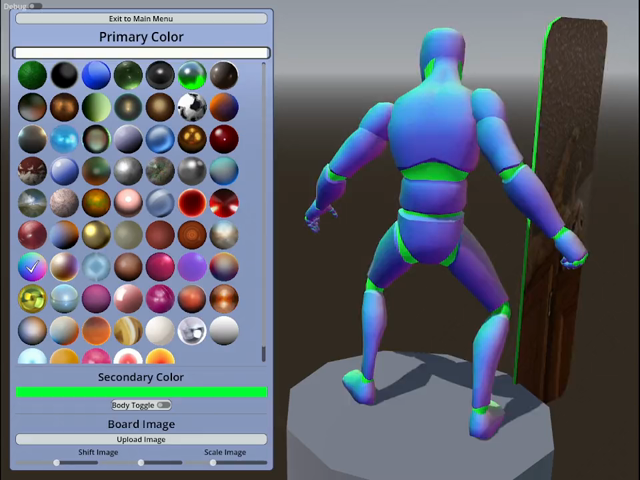Select the pink glossy sphere with highlight
This screenshot has width=640, height=480.
[128, 203]
